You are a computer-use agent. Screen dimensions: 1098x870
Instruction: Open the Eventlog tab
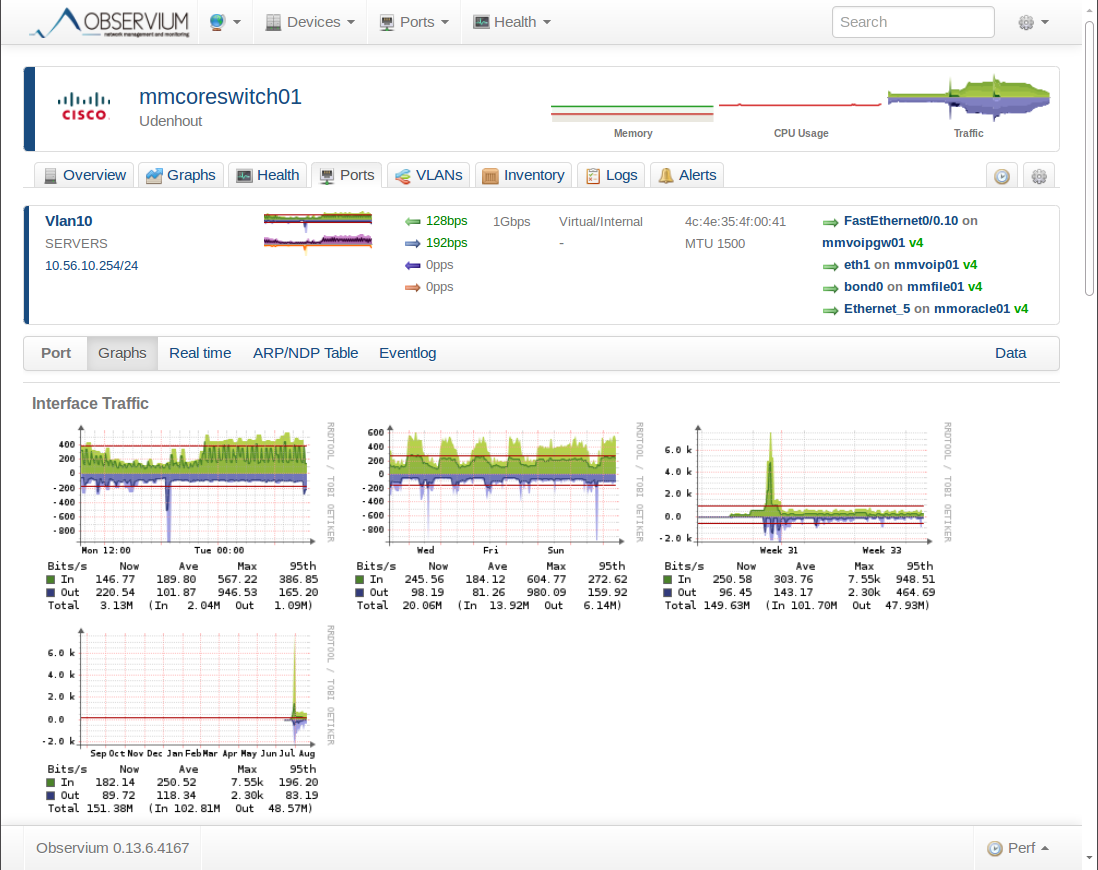click(408, 353)
